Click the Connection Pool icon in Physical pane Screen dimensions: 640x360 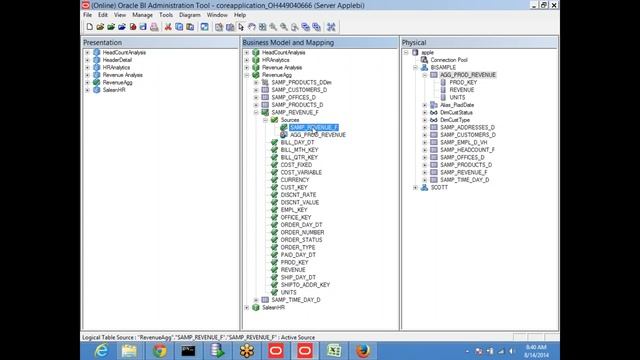(424, 60)
